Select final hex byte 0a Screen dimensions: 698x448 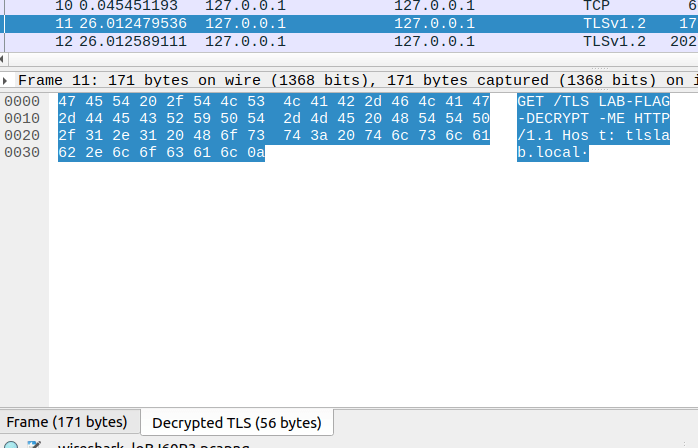click(256, 152)
